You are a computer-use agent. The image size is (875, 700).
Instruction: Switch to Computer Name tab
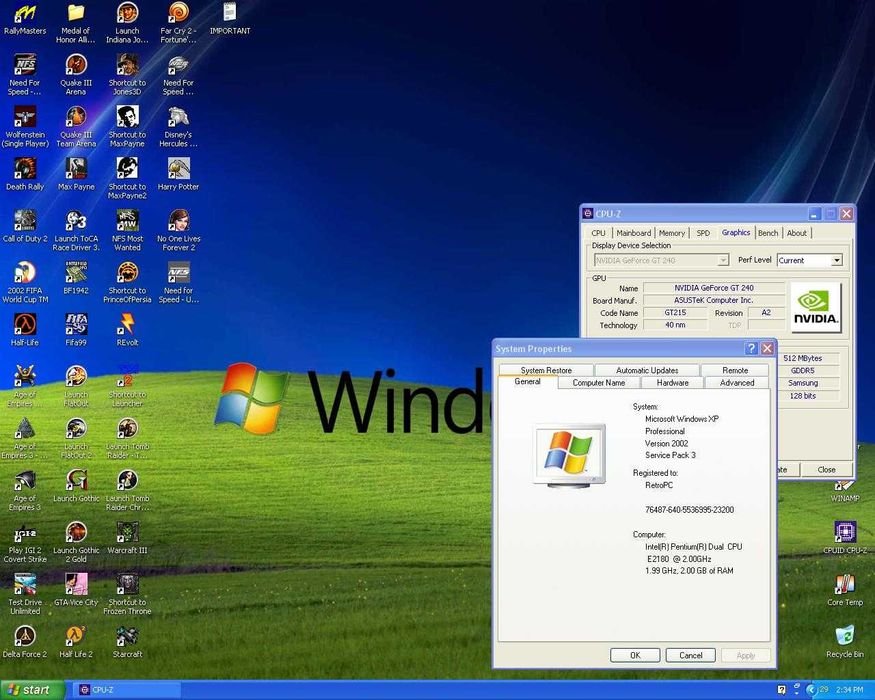coord(598,383)
